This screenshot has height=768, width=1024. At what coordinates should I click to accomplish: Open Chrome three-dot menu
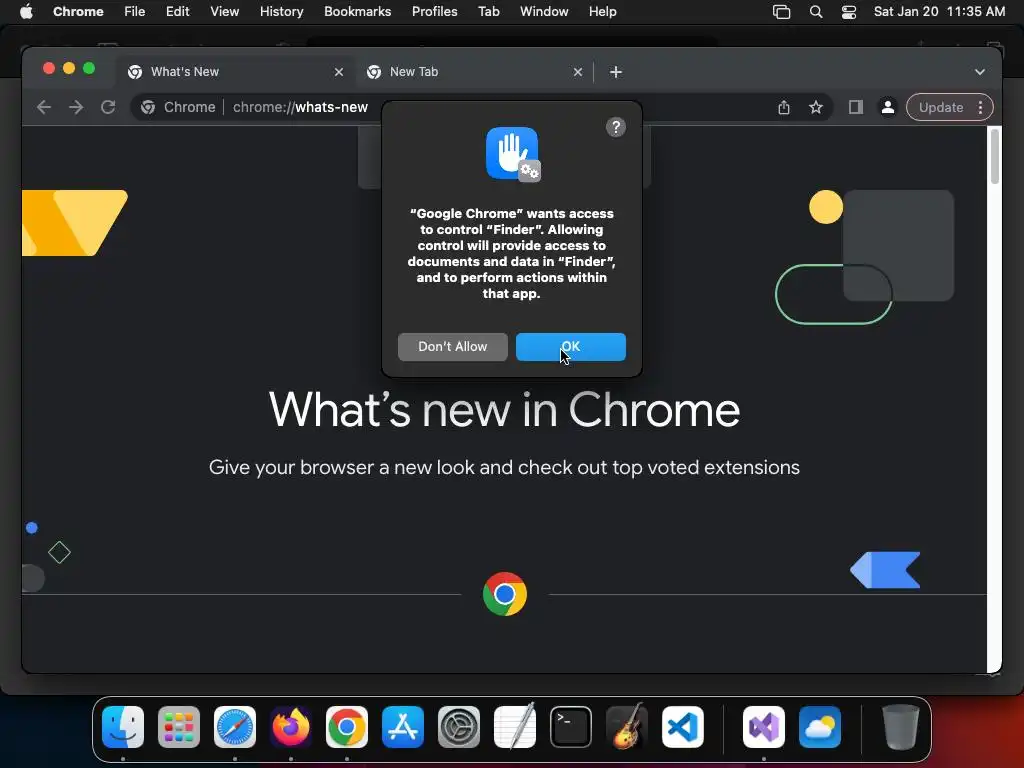point(980,107)
